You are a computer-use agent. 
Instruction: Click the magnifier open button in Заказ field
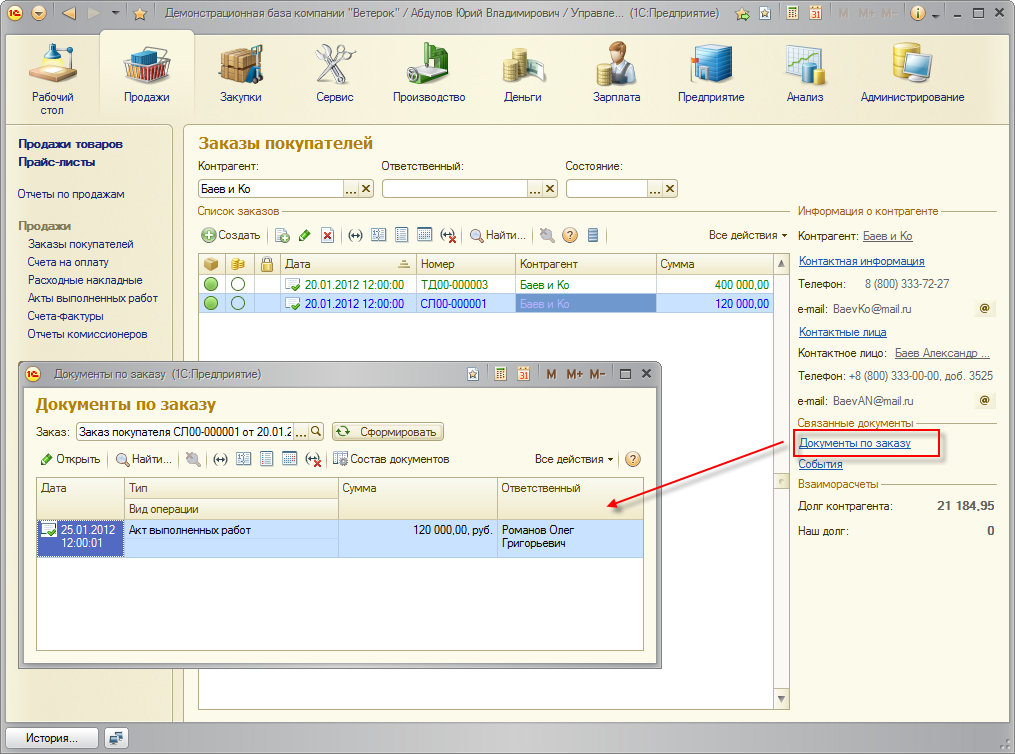316,432
